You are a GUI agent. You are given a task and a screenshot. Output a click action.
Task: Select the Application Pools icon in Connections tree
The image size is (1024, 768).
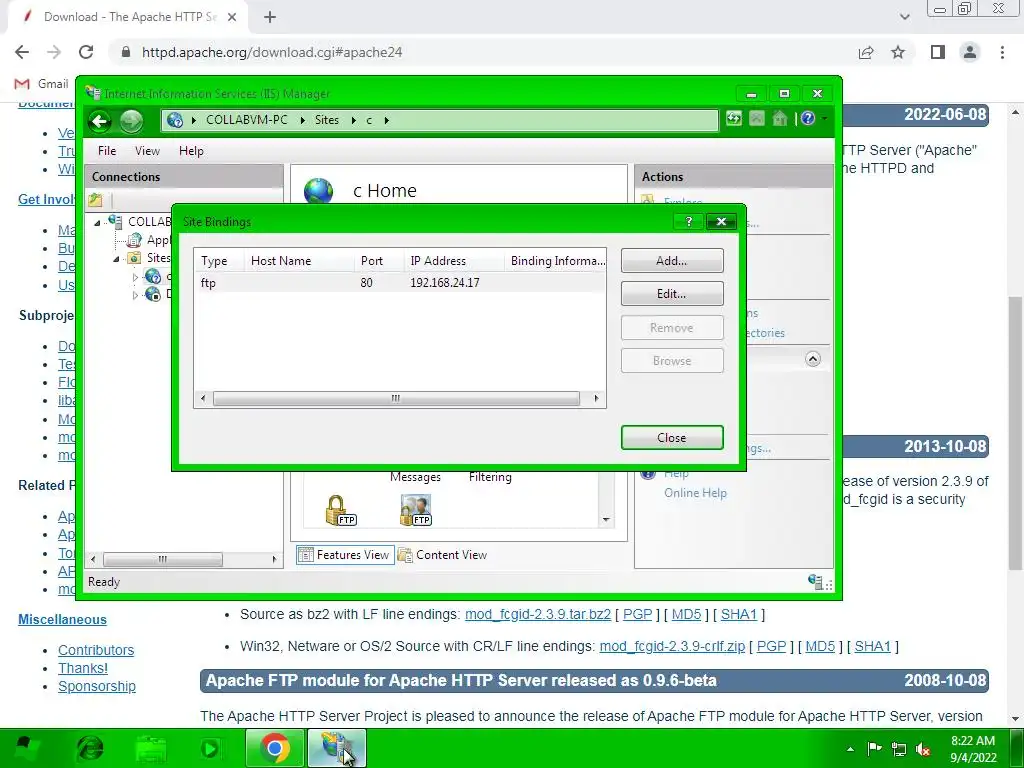pos(135,240)
